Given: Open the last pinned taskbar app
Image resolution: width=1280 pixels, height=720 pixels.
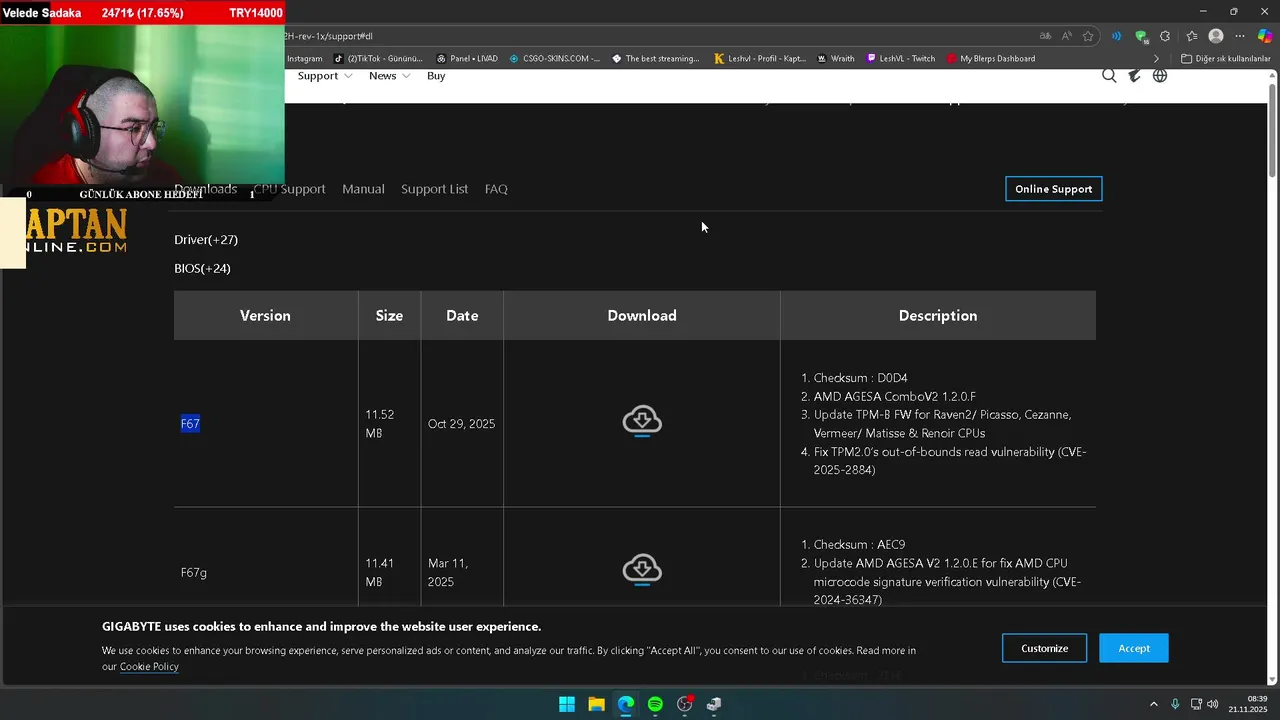Looking at the screenshot, I should tap(714, 704).
